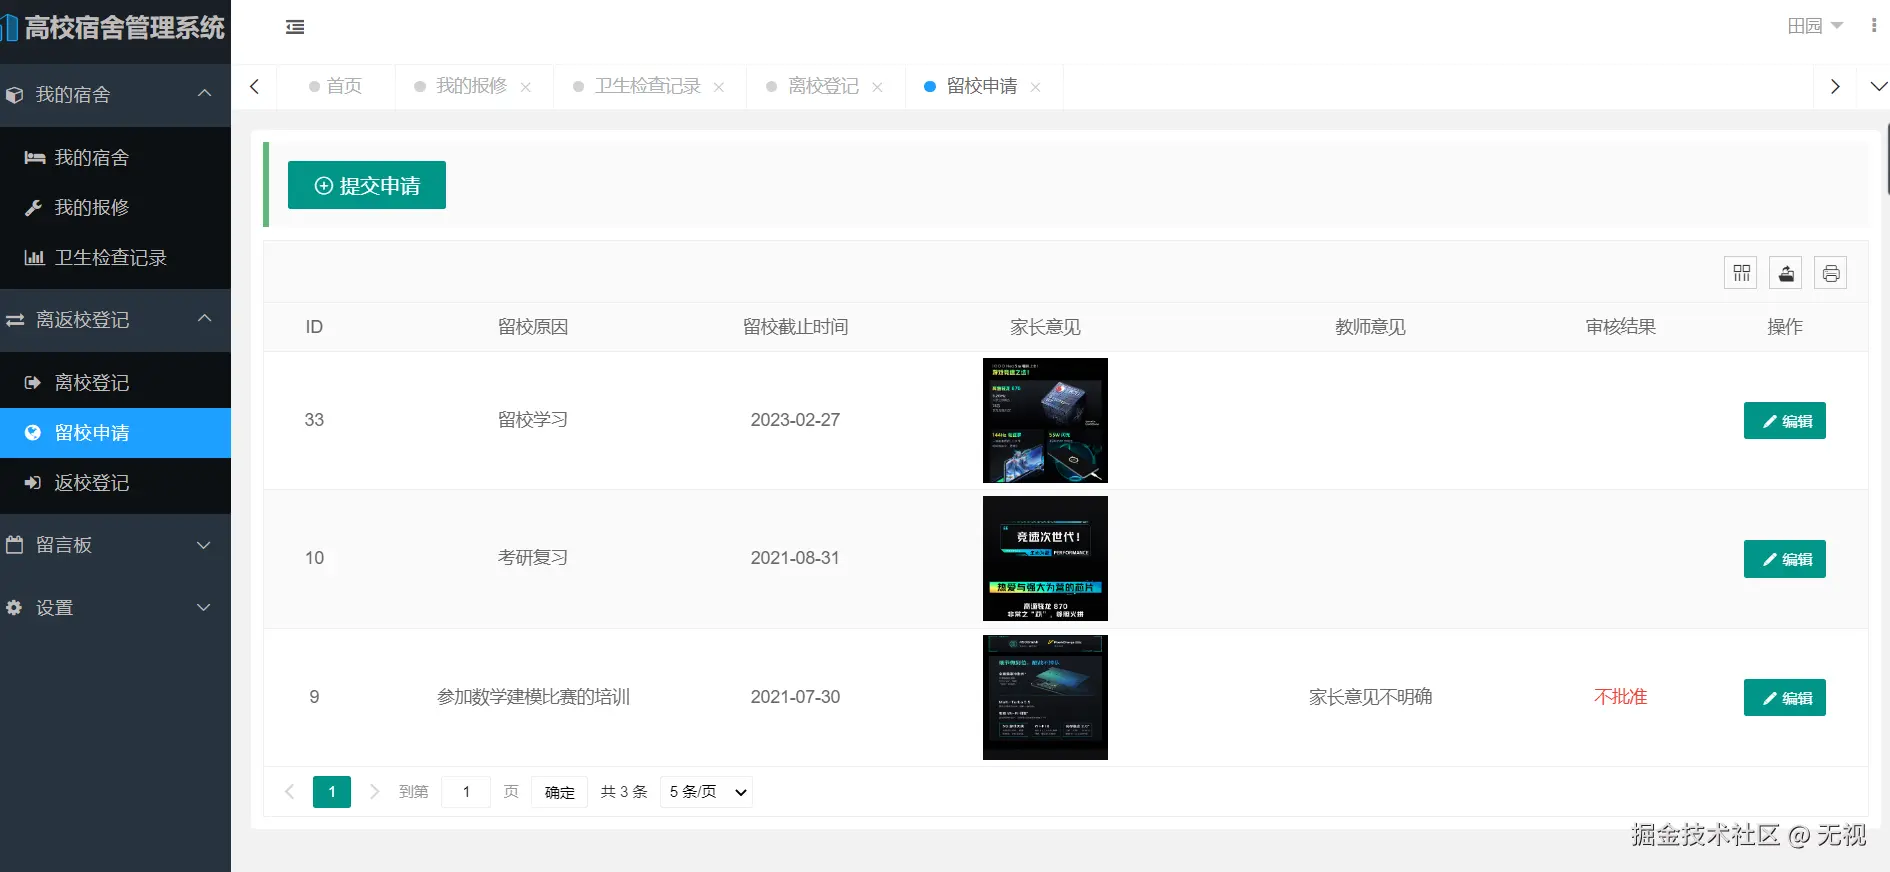Image resolution: width=1890 pixels, height=872 pixels.
Task: Click the 考研复习 reason cell
Action: point(533,558)
